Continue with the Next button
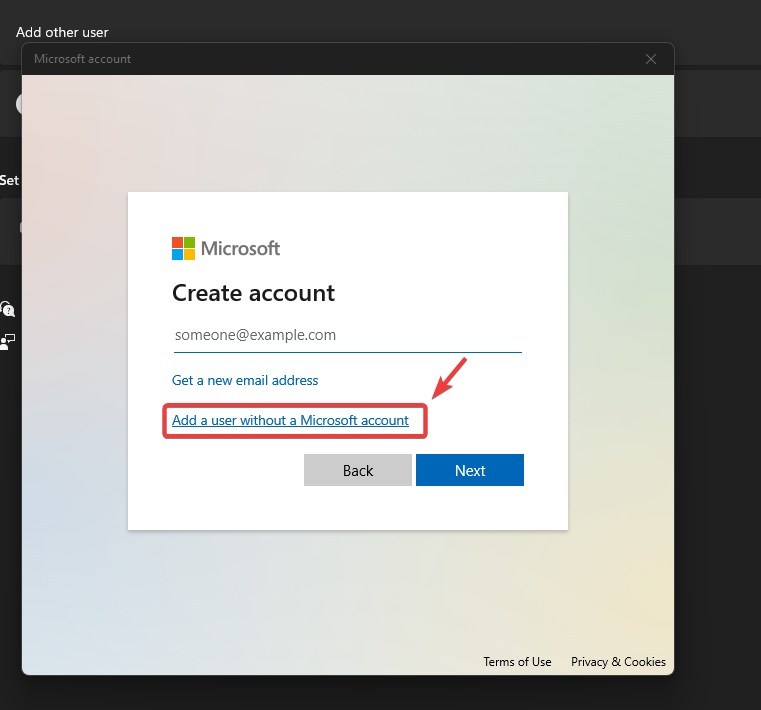The width and height of the screenshot is (761, 710). [470, 470]
